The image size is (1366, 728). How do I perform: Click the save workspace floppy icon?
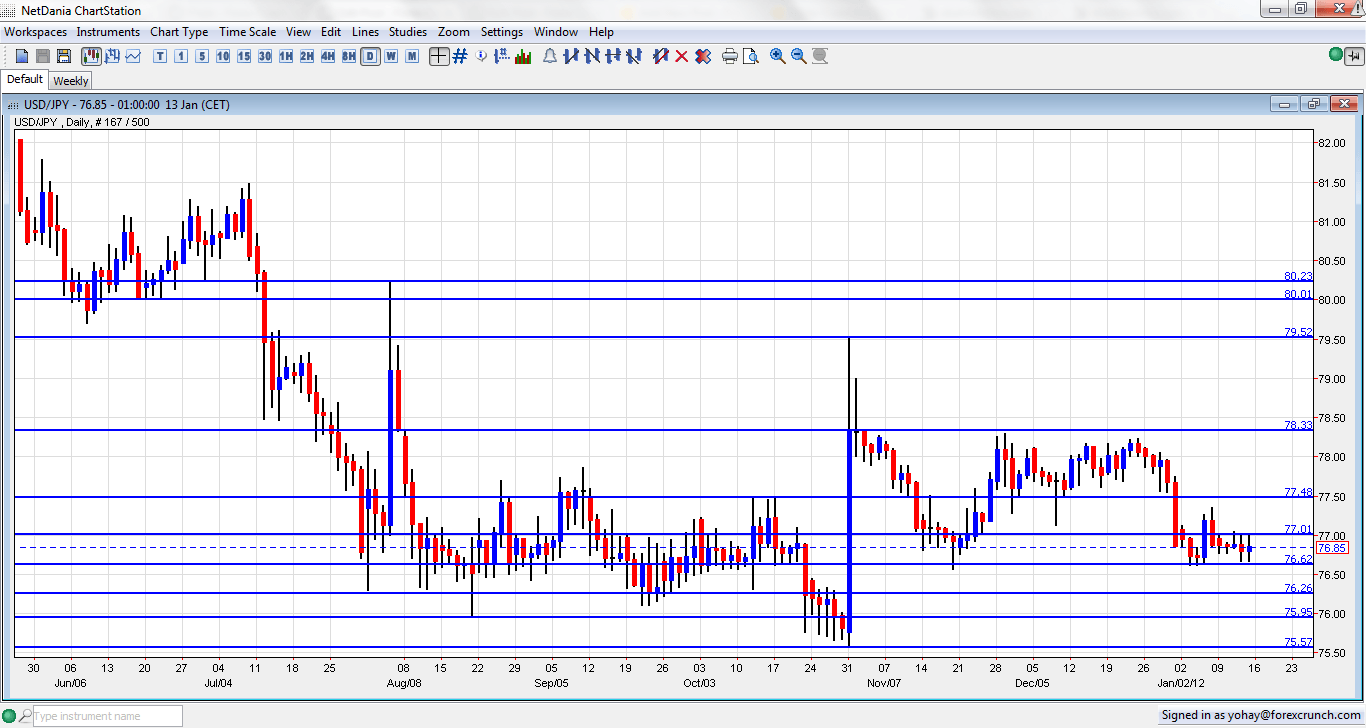pos(64,56)
